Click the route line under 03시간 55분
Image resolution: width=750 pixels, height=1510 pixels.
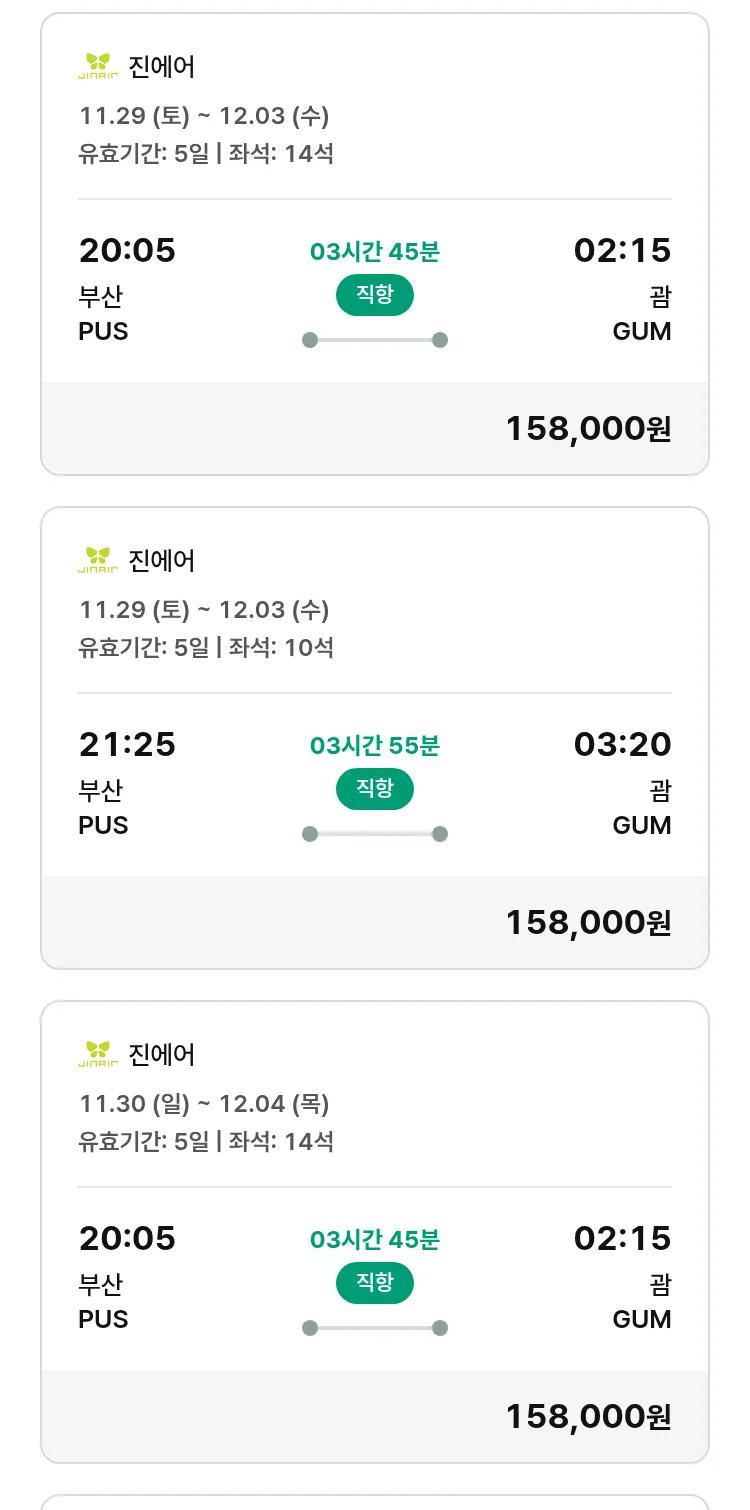[375, 834]
